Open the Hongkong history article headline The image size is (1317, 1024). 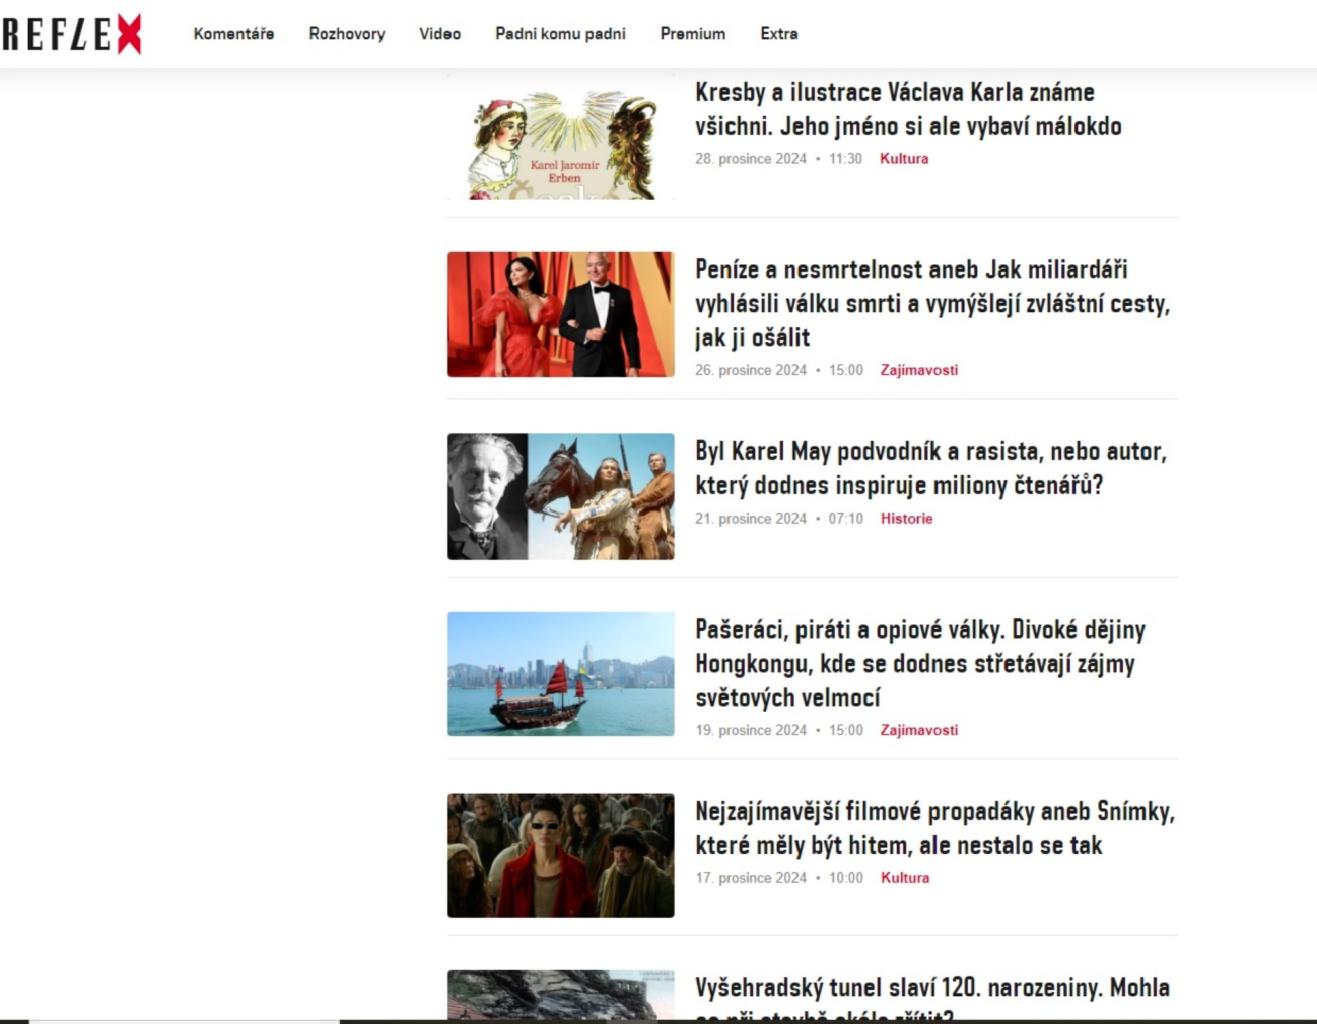pyautogui.click(x=919, y=663)
